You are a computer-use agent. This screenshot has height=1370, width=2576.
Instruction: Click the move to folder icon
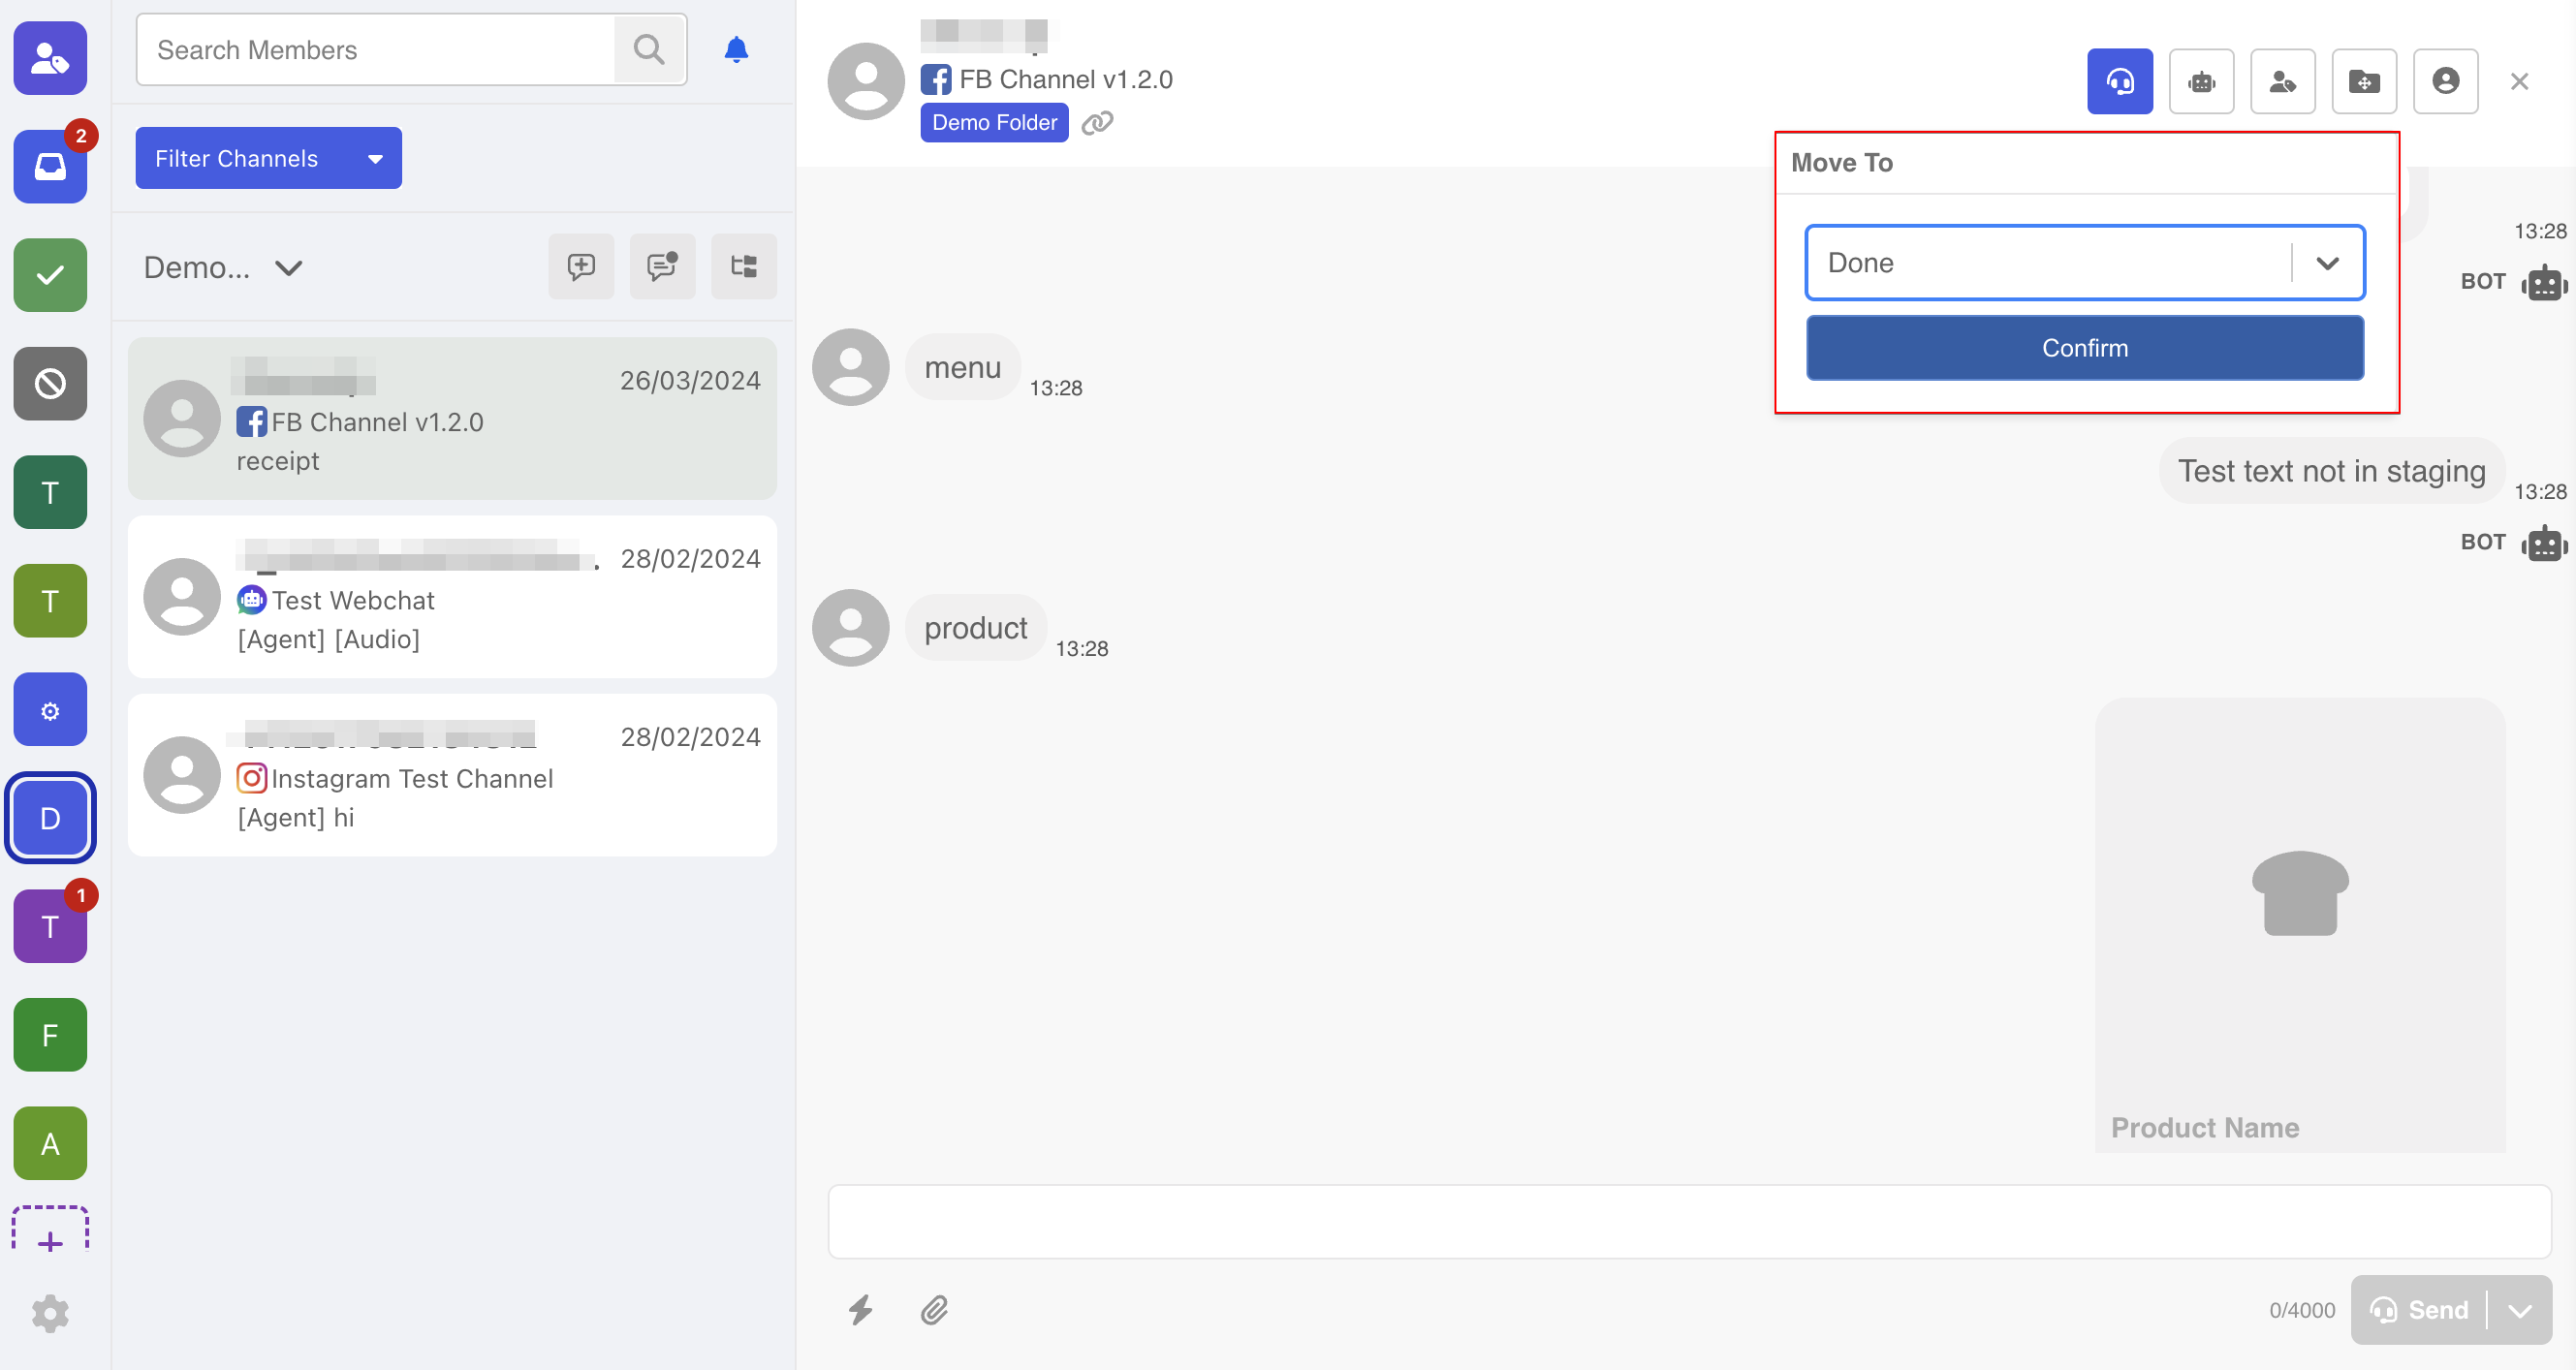coord(2364,81)
